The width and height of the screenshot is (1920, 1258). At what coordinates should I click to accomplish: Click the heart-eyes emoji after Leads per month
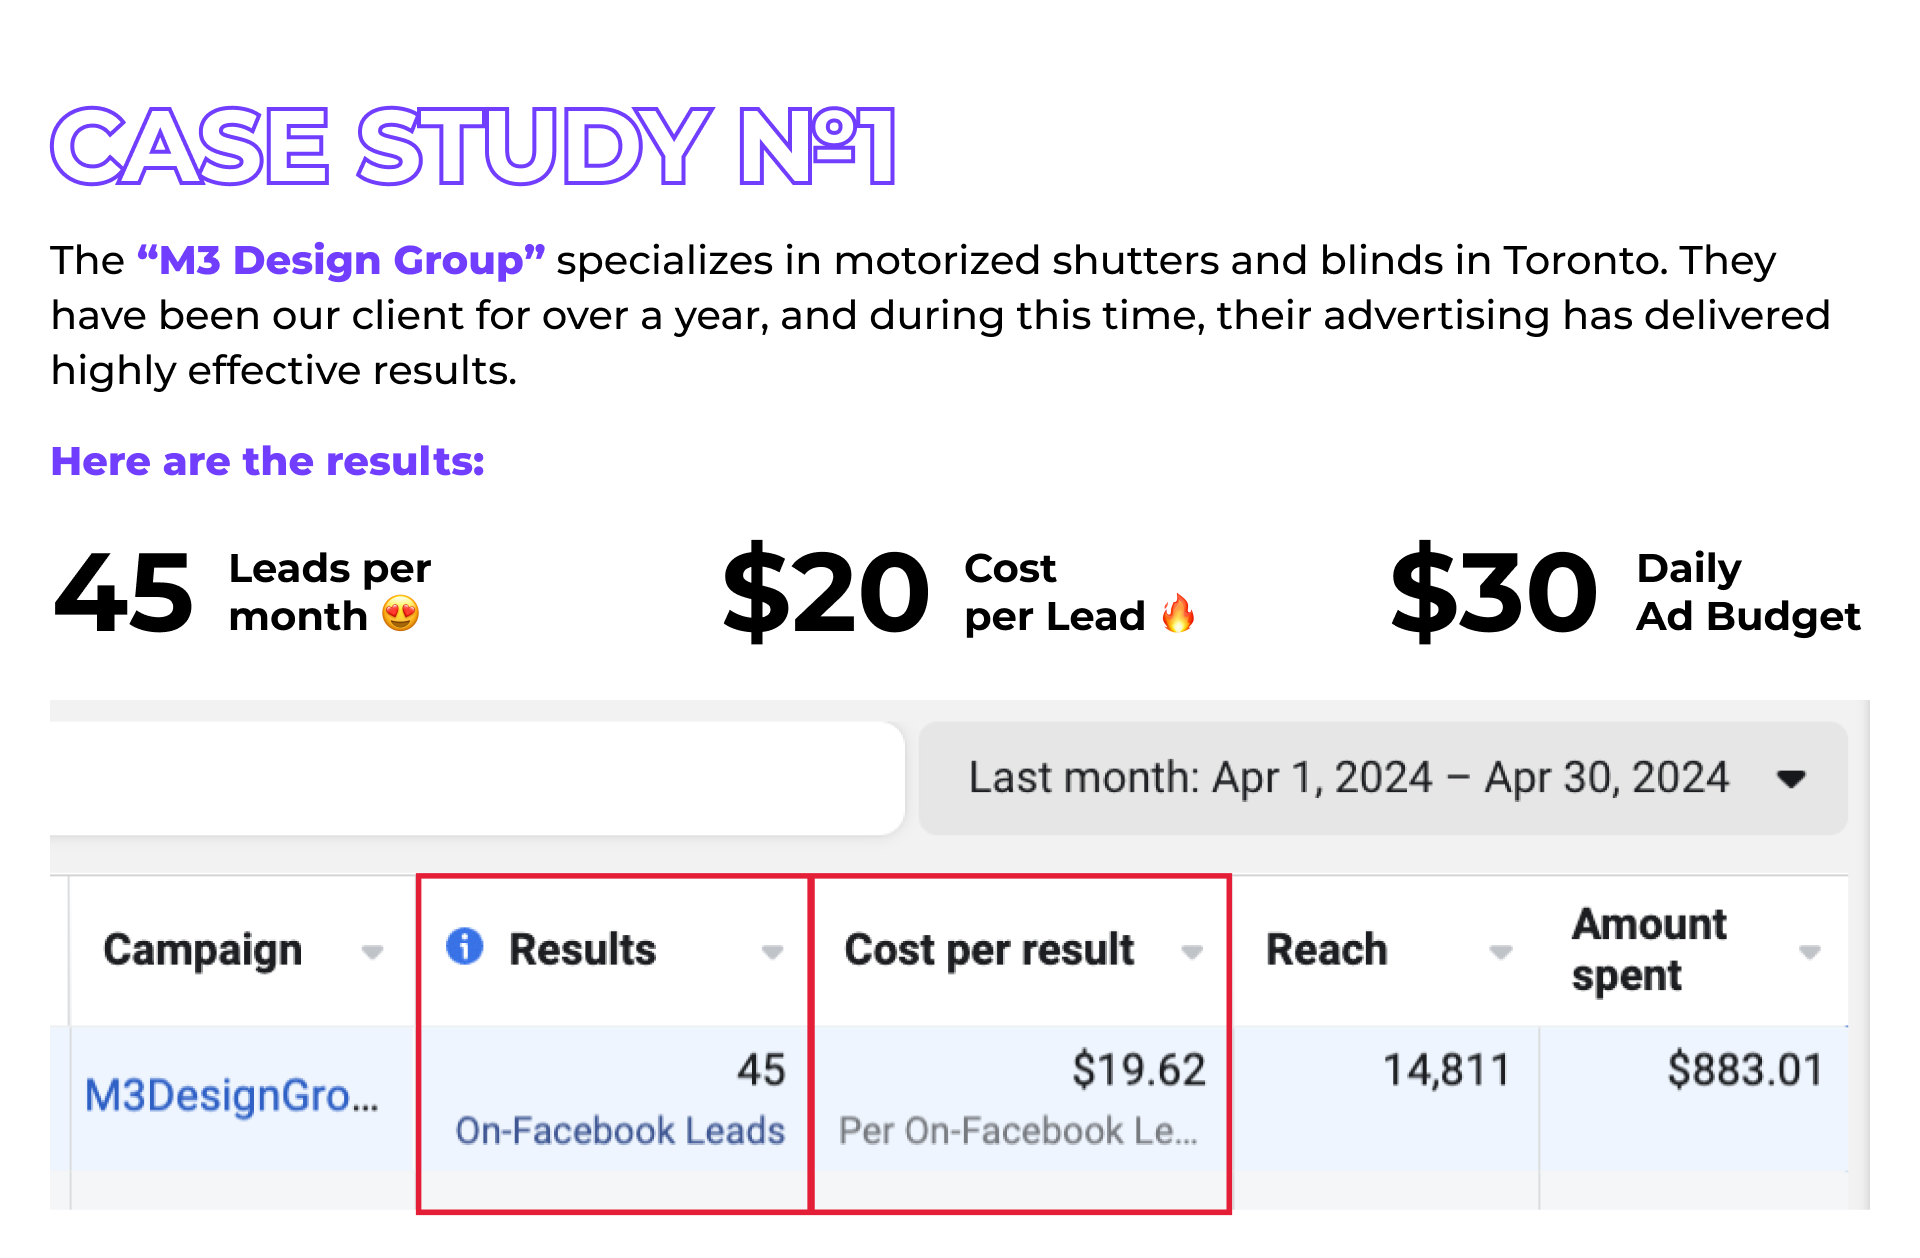tap(401, 614)
